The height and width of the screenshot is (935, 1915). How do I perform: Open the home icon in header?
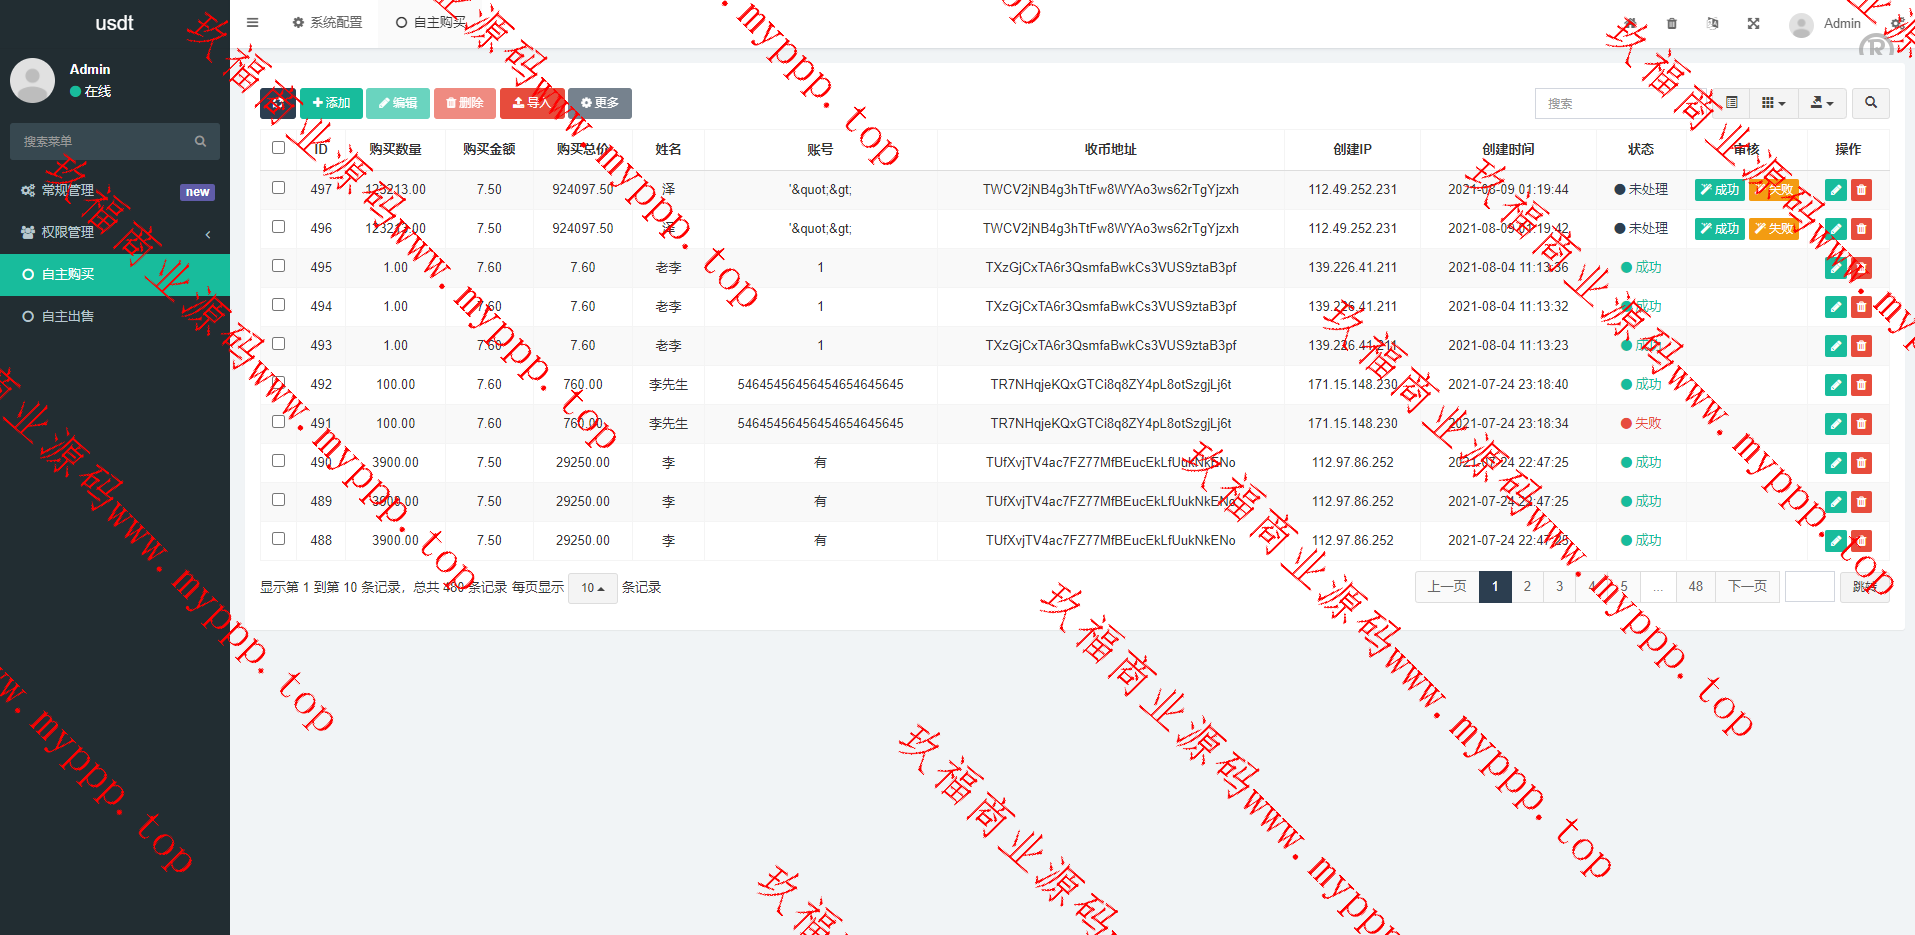click(1630, 23)
